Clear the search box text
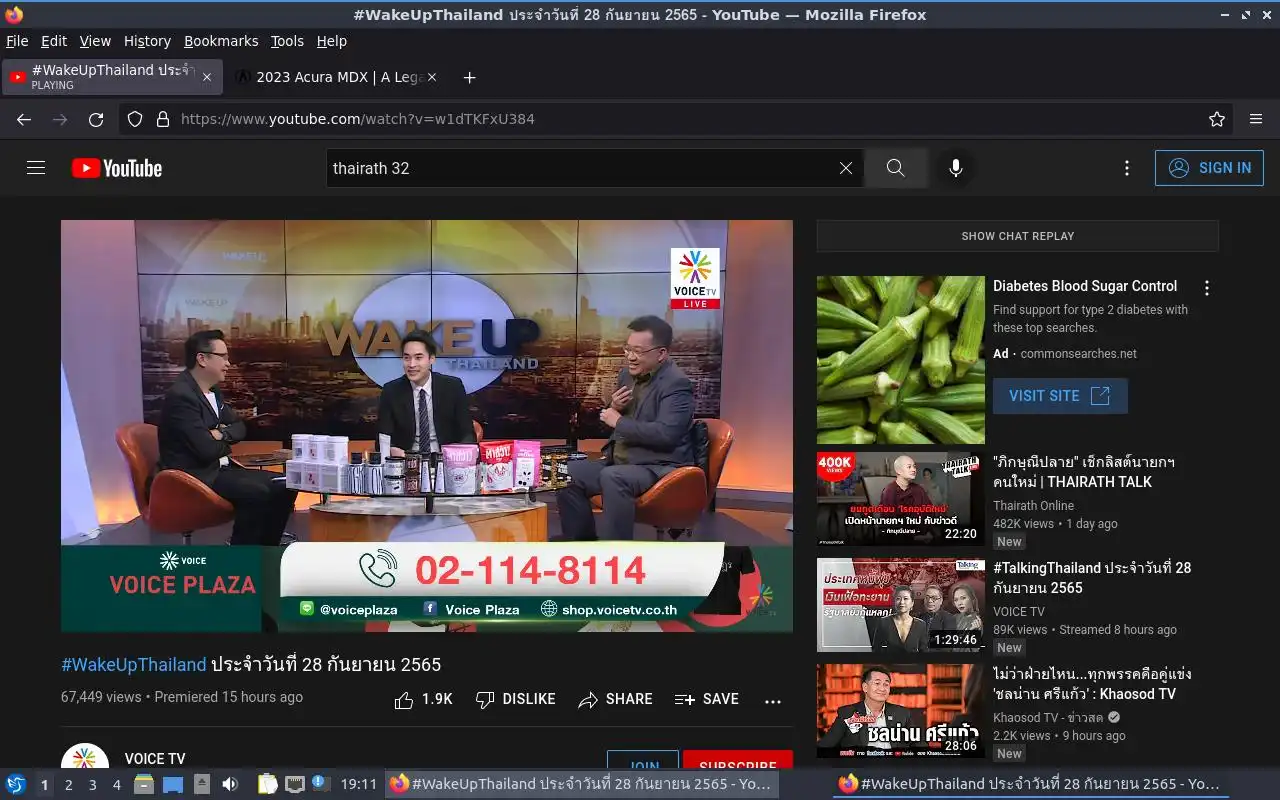 pos(846,168)
